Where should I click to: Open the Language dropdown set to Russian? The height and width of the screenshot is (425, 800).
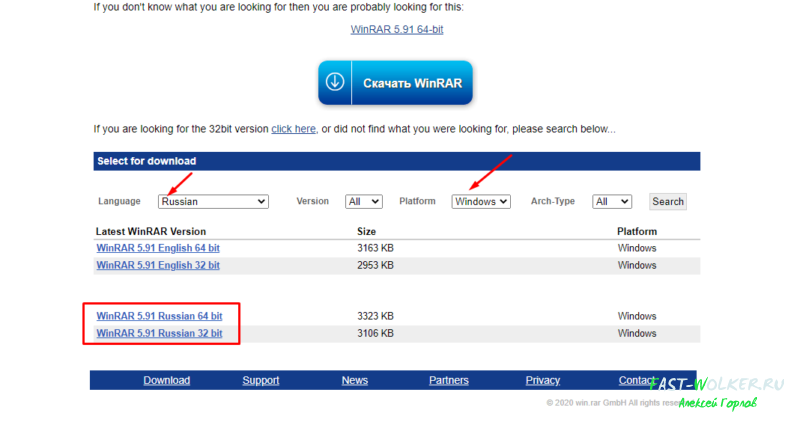click(x=213, y=202)
